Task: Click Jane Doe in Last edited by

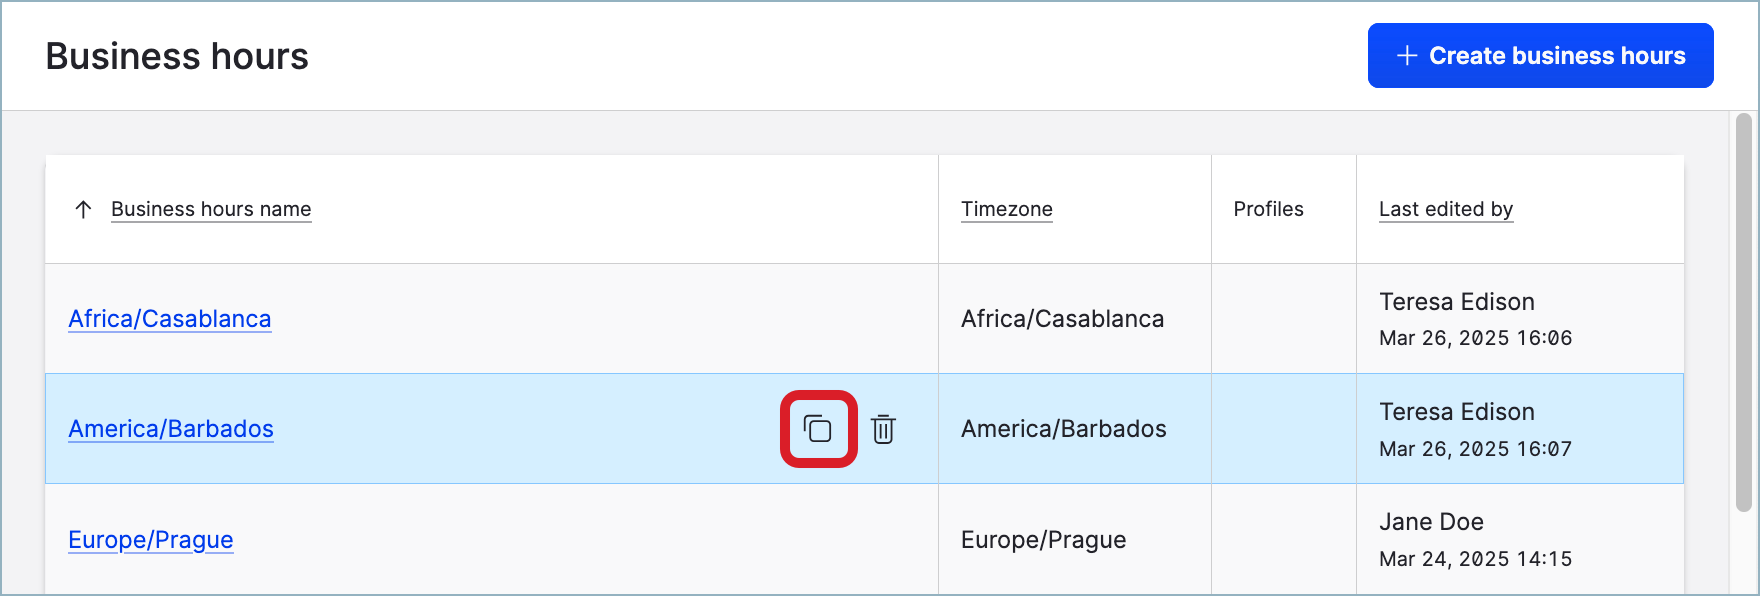Action: [x=1431, y=522]
